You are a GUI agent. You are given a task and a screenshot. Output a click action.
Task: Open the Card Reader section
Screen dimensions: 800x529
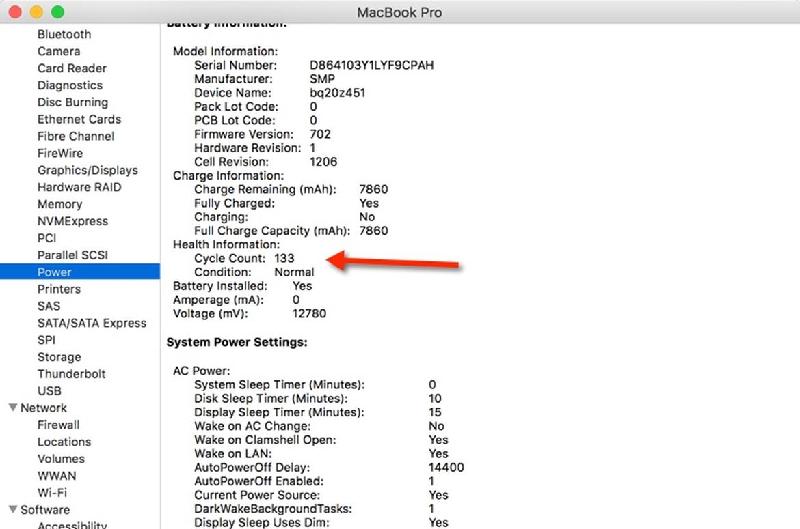tap(72, 68)
